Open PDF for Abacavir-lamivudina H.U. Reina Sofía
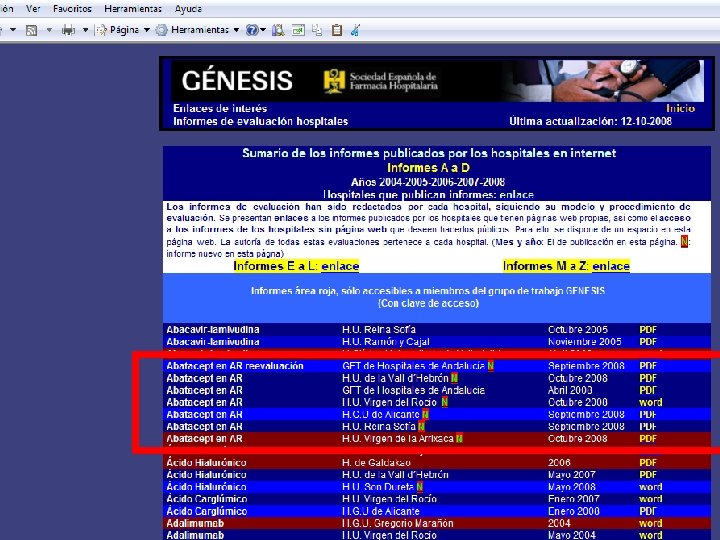 tap(648, 330)
